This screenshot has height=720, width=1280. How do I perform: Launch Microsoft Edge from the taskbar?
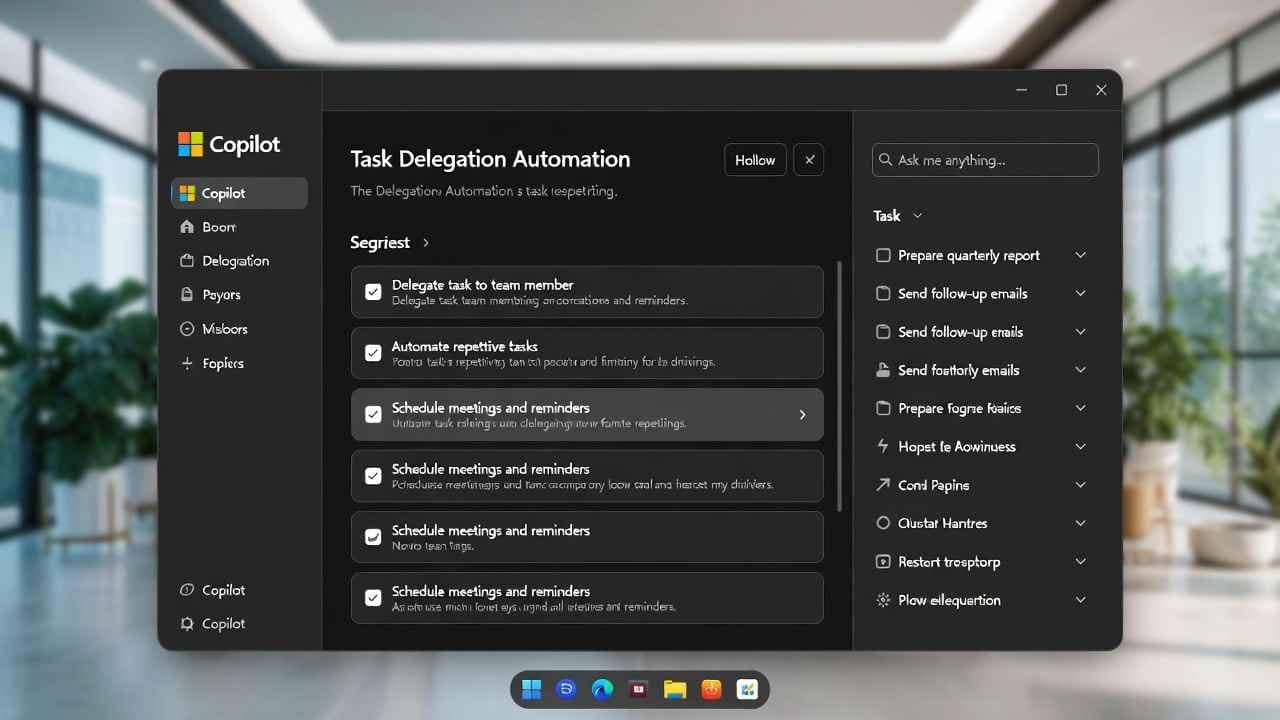[x=602, y=689]
